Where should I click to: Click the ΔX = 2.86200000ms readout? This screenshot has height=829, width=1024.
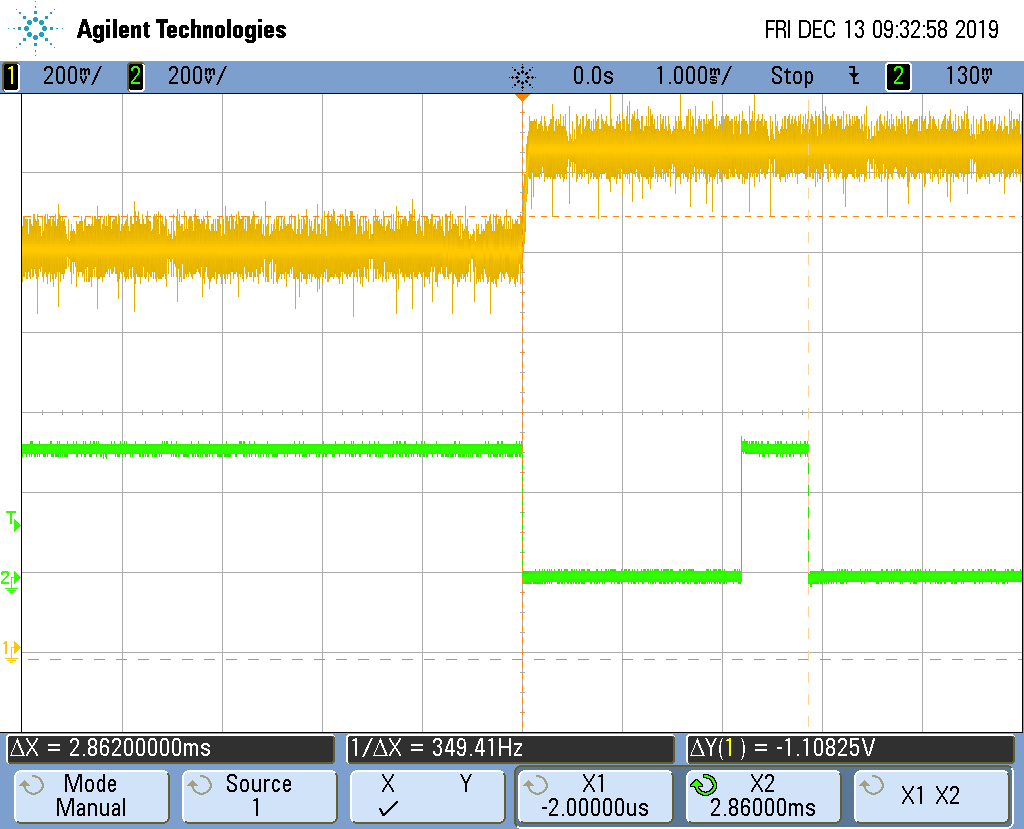click(x=170, y=748)
